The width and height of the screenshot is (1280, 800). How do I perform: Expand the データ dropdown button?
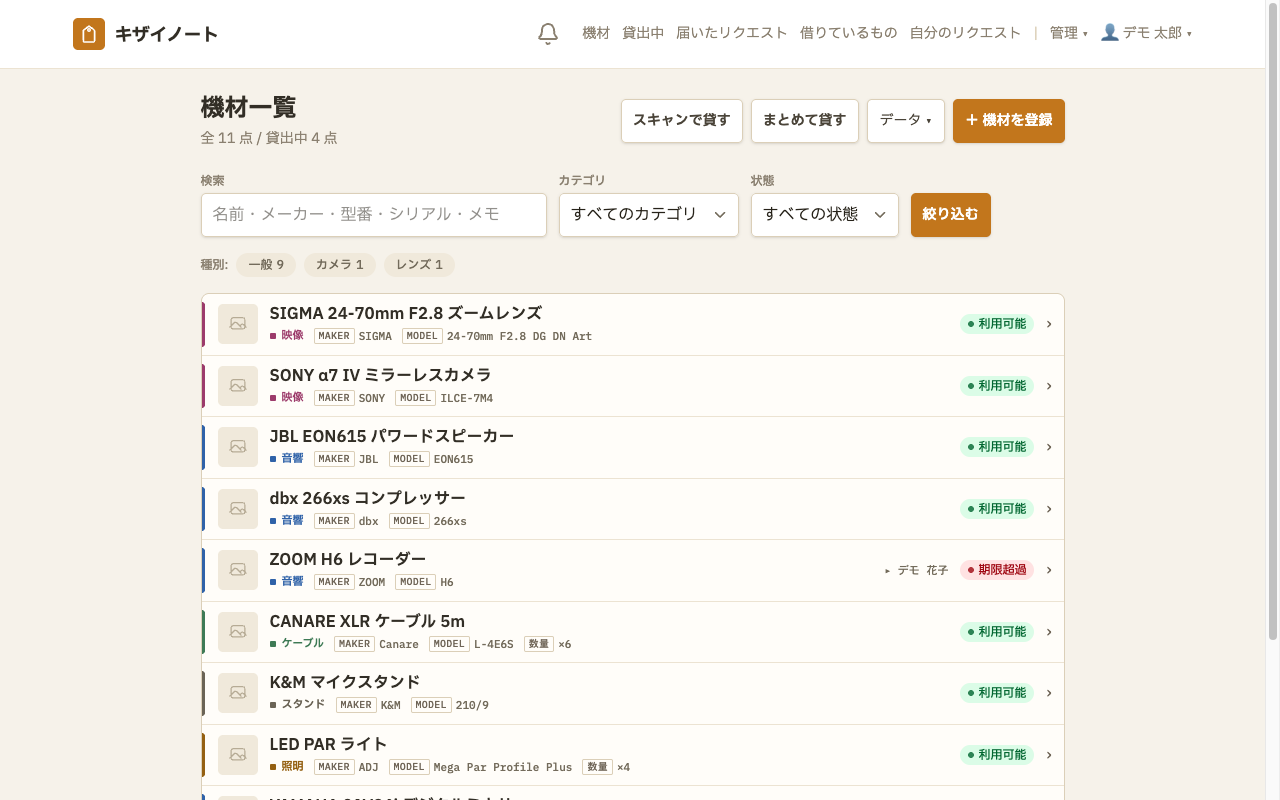tap(906, 121)
